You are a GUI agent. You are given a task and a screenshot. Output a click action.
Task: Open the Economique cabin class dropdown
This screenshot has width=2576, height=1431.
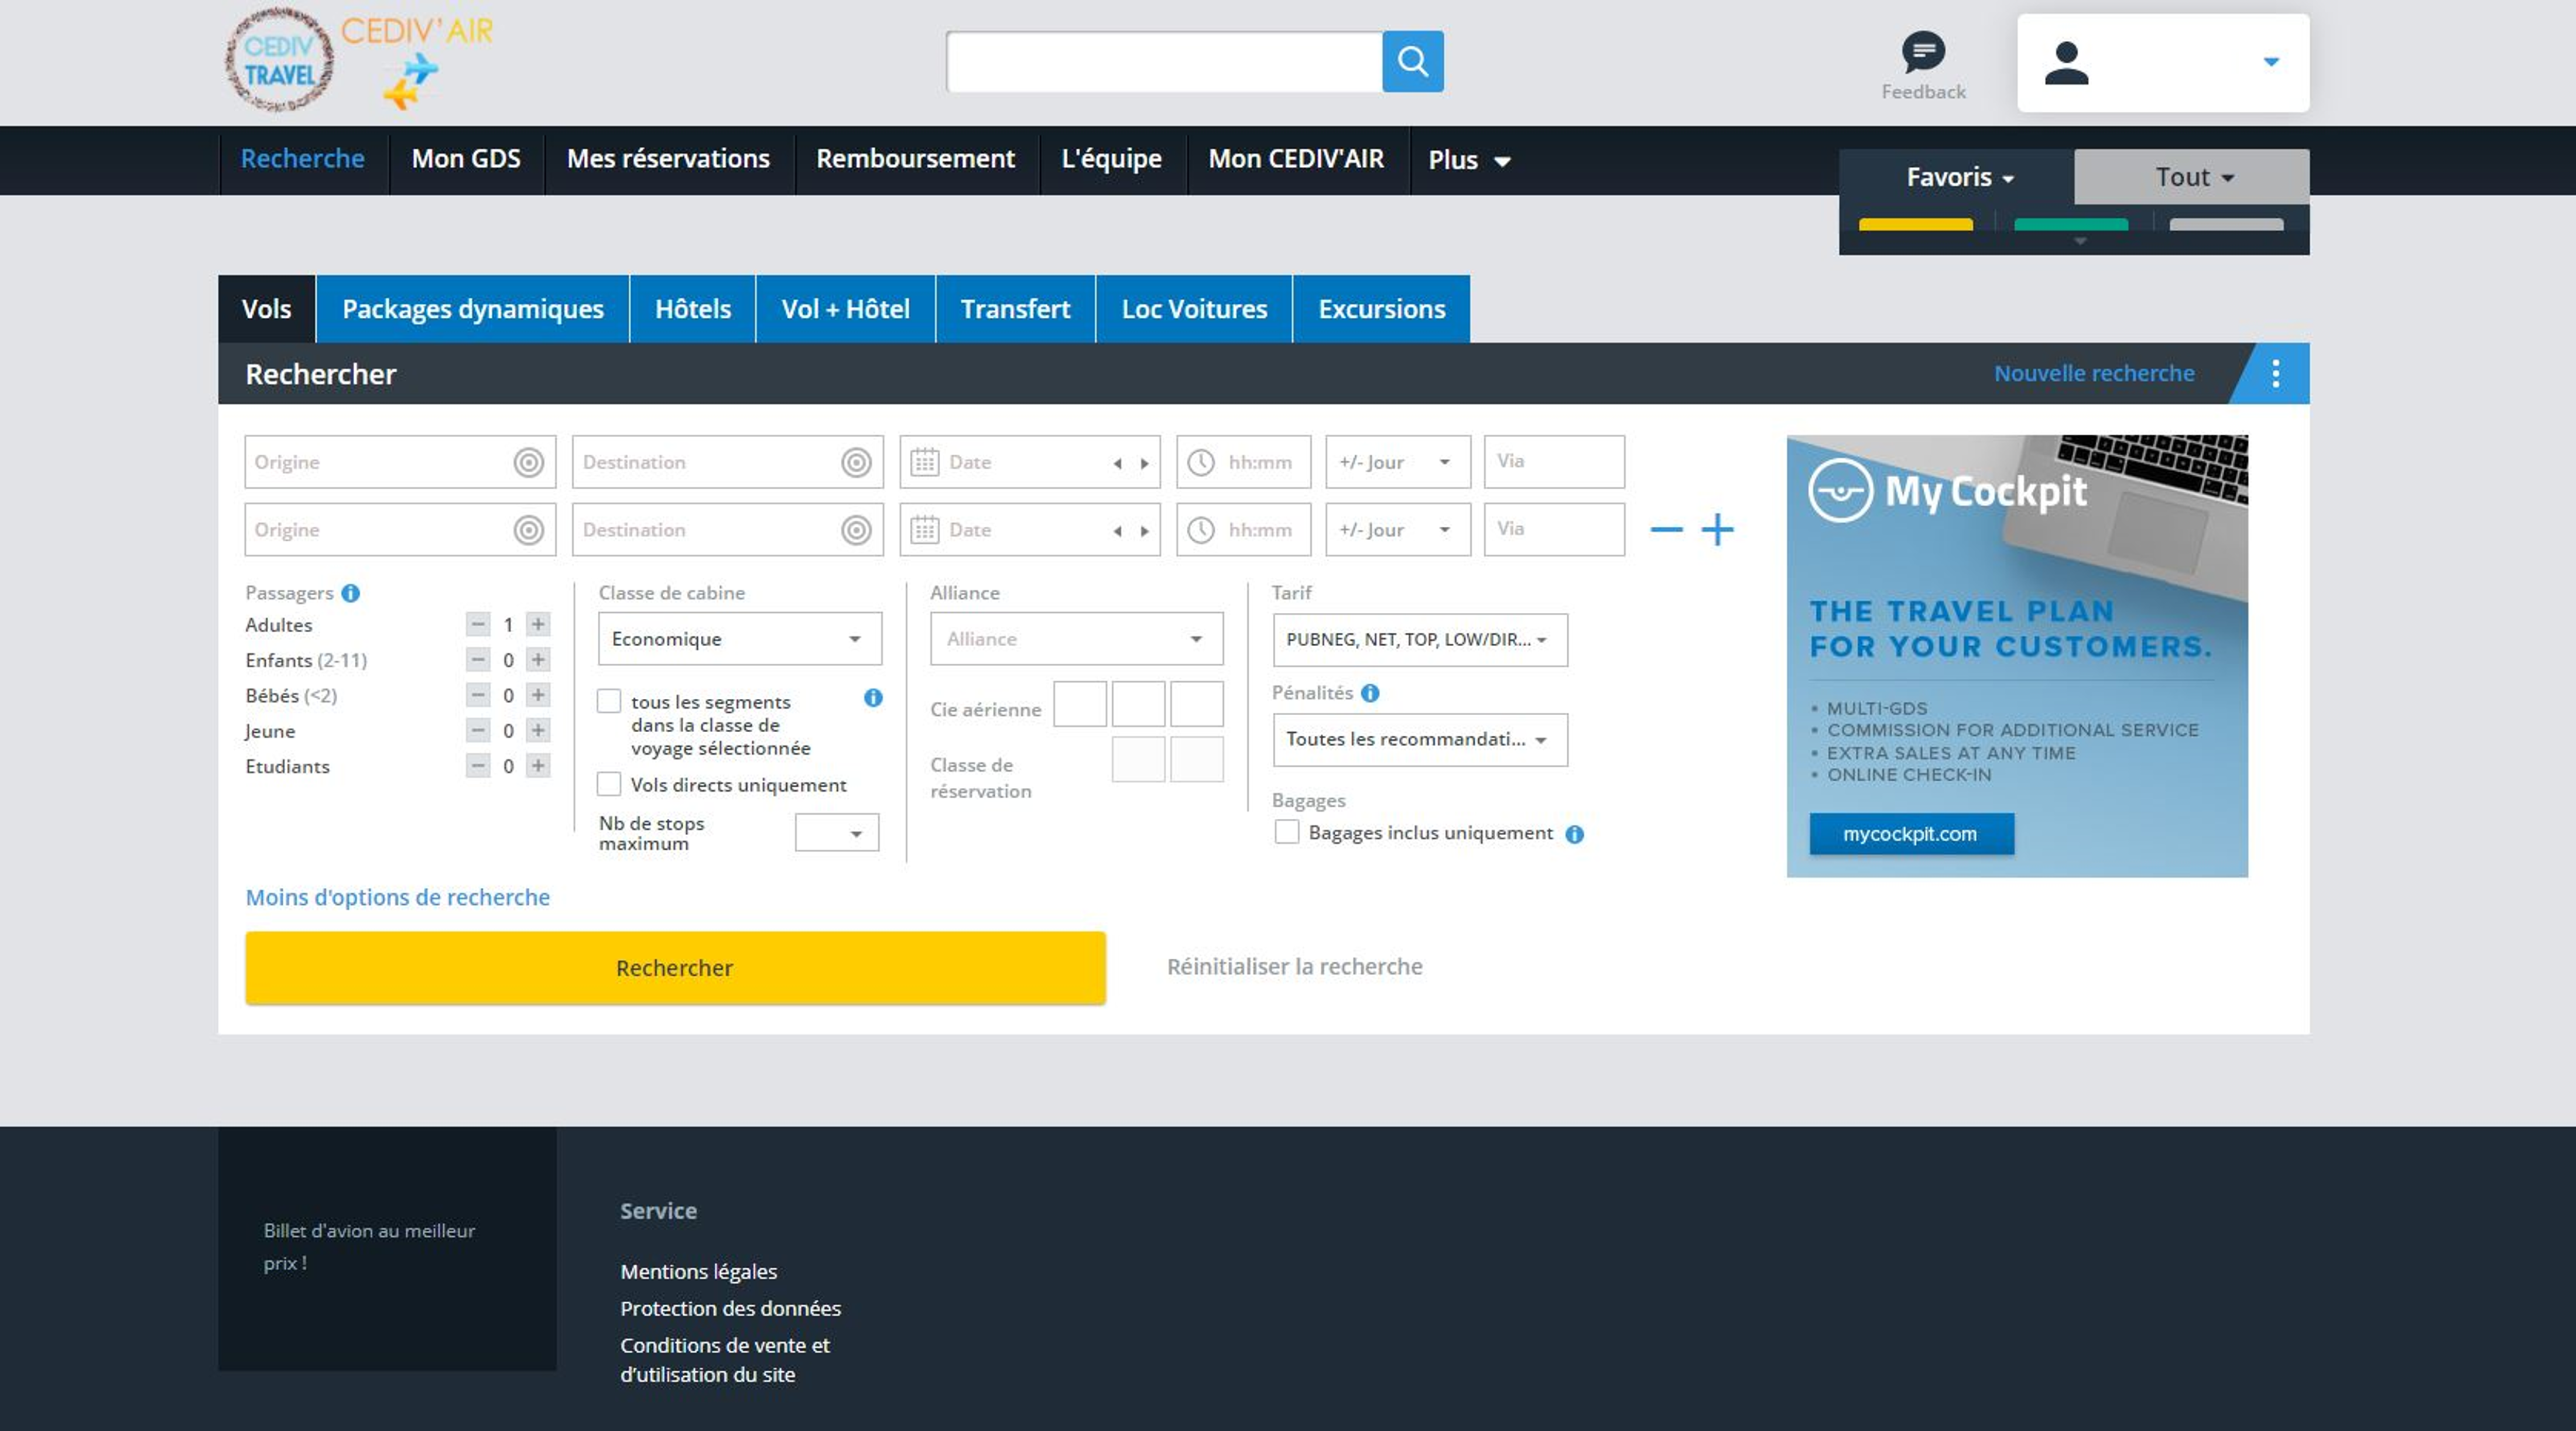[x=739, y=639]
